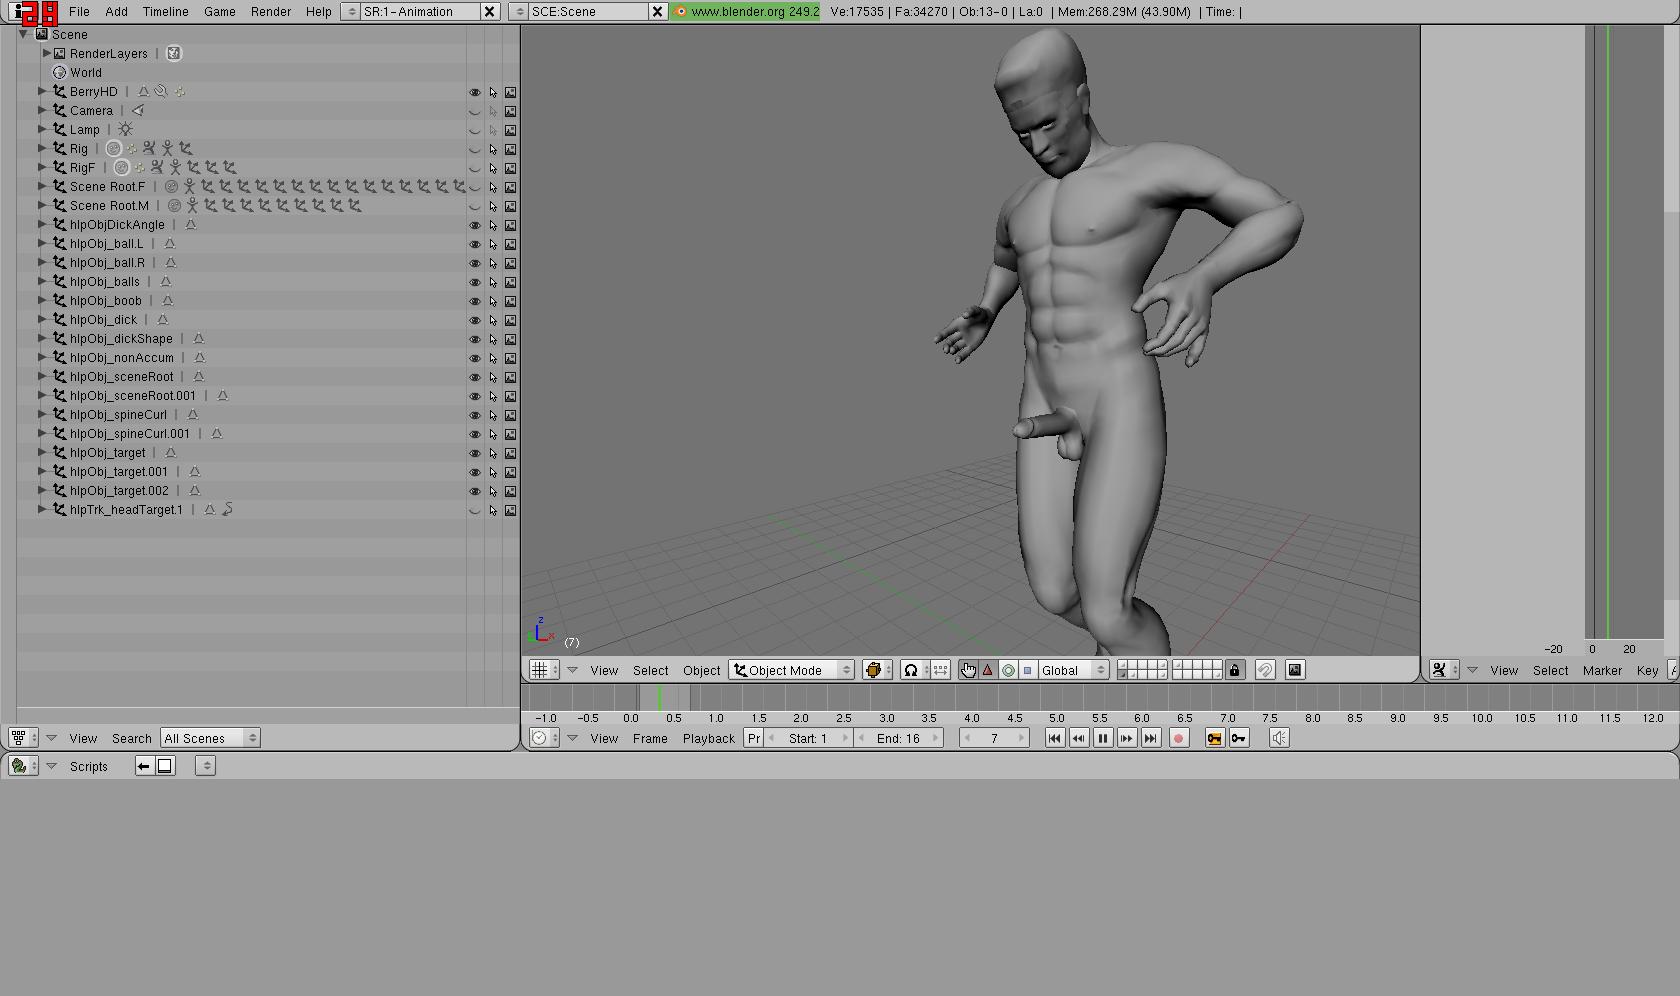Select the rotate ring manipulator icon
The image size is (1680, 996).
point(1008,670)
